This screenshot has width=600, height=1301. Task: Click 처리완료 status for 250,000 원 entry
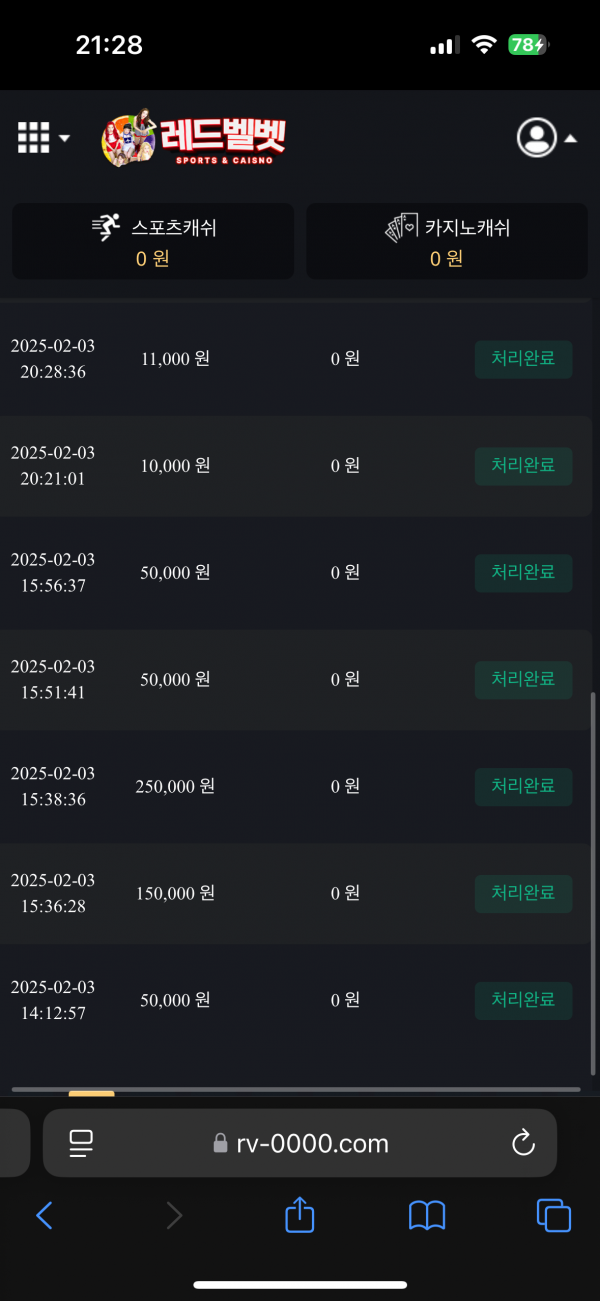[x=523, y=787]
